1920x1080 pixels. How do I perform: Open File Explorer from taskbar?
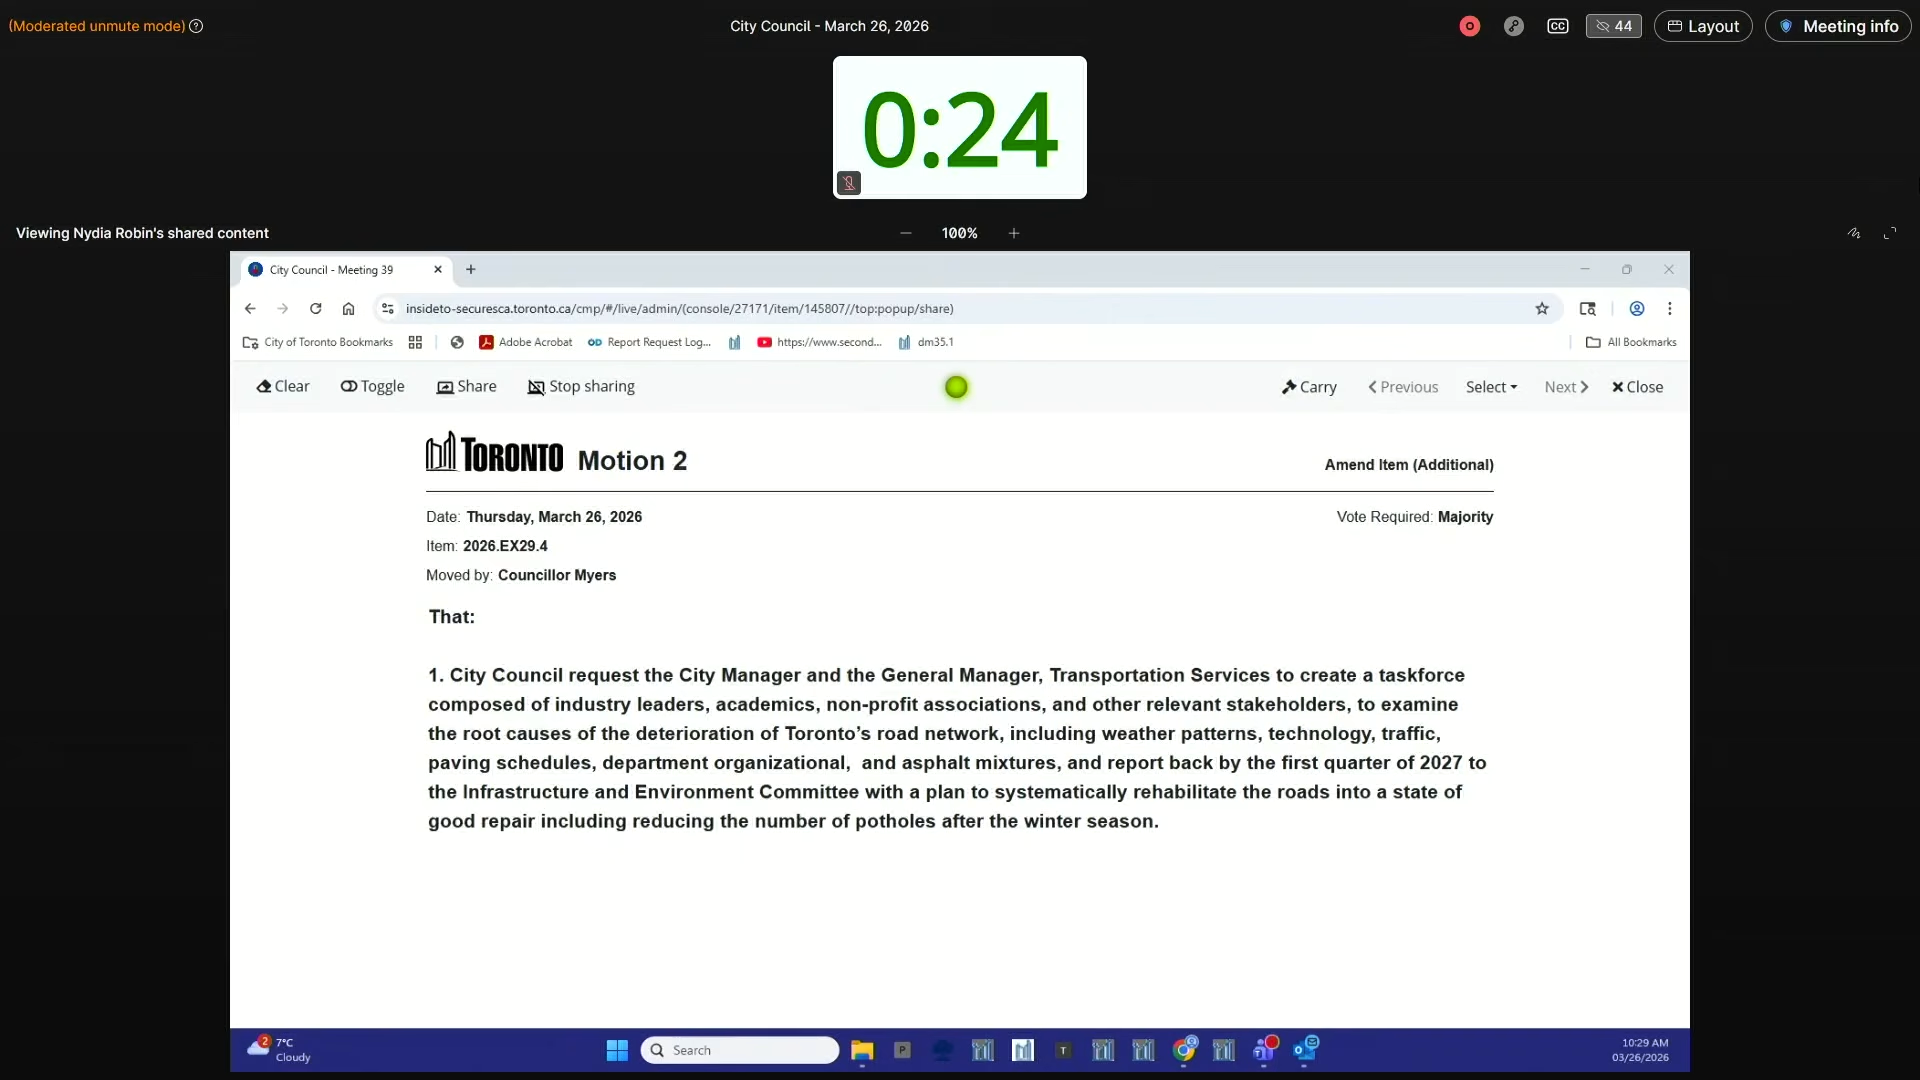point(862,1050)
